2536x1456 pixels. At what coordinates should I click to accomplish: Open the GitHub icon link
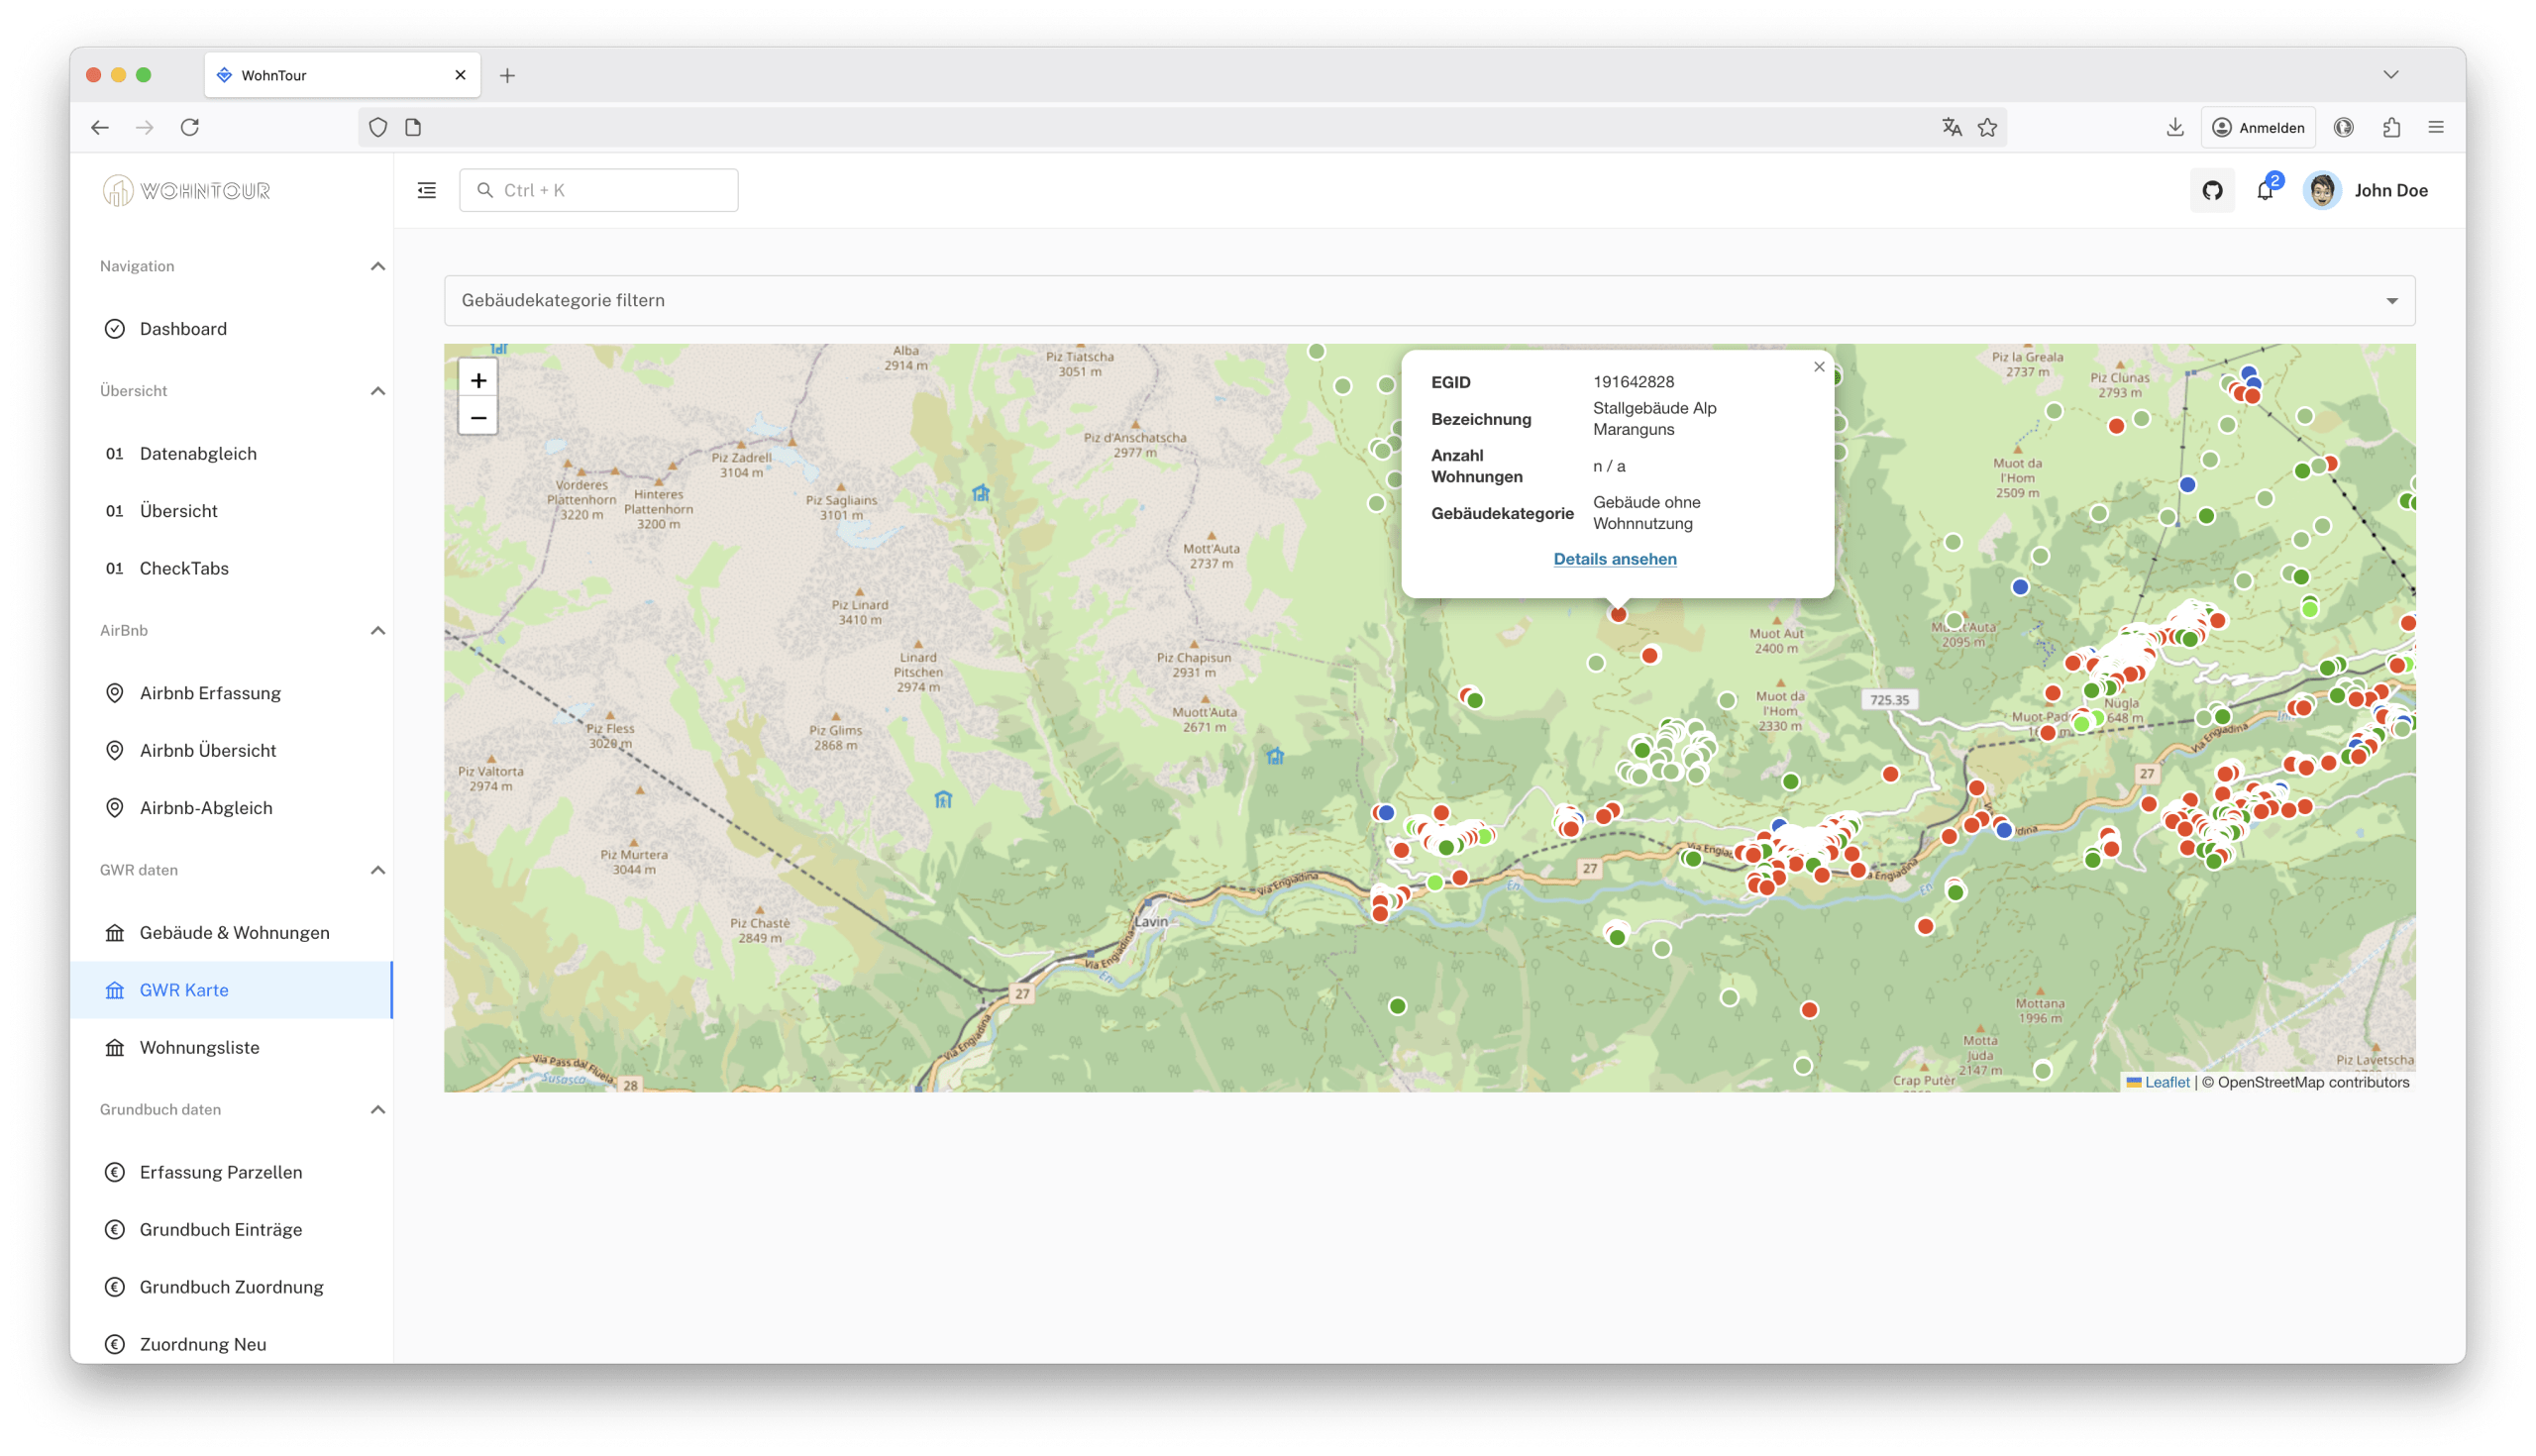(2211, 190)
